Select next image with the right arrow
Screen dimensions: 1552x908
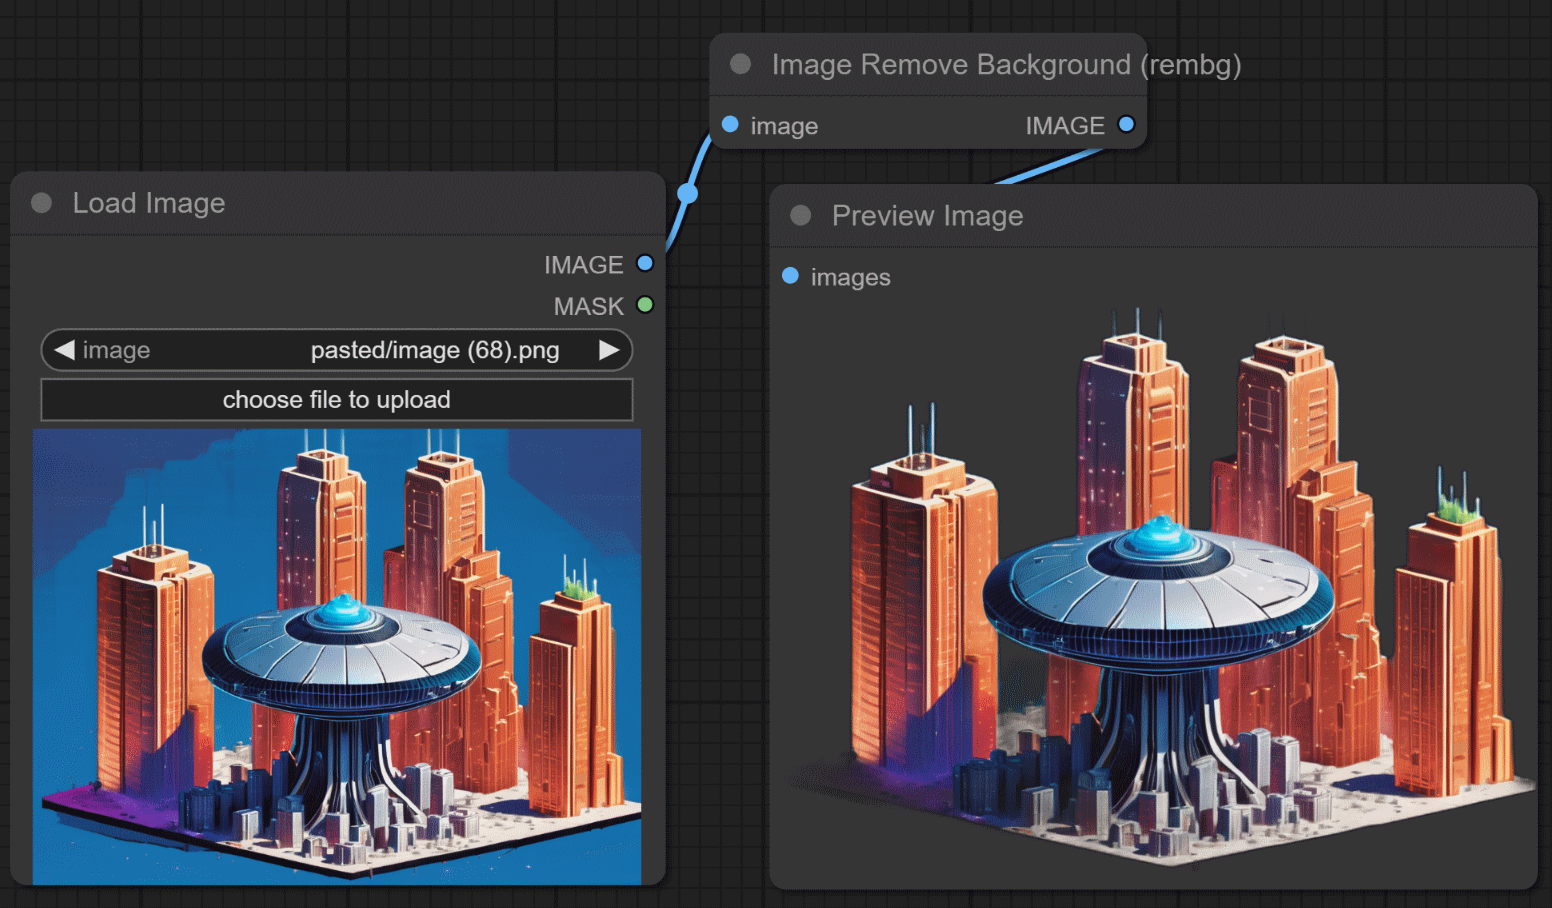pos(608,350)
